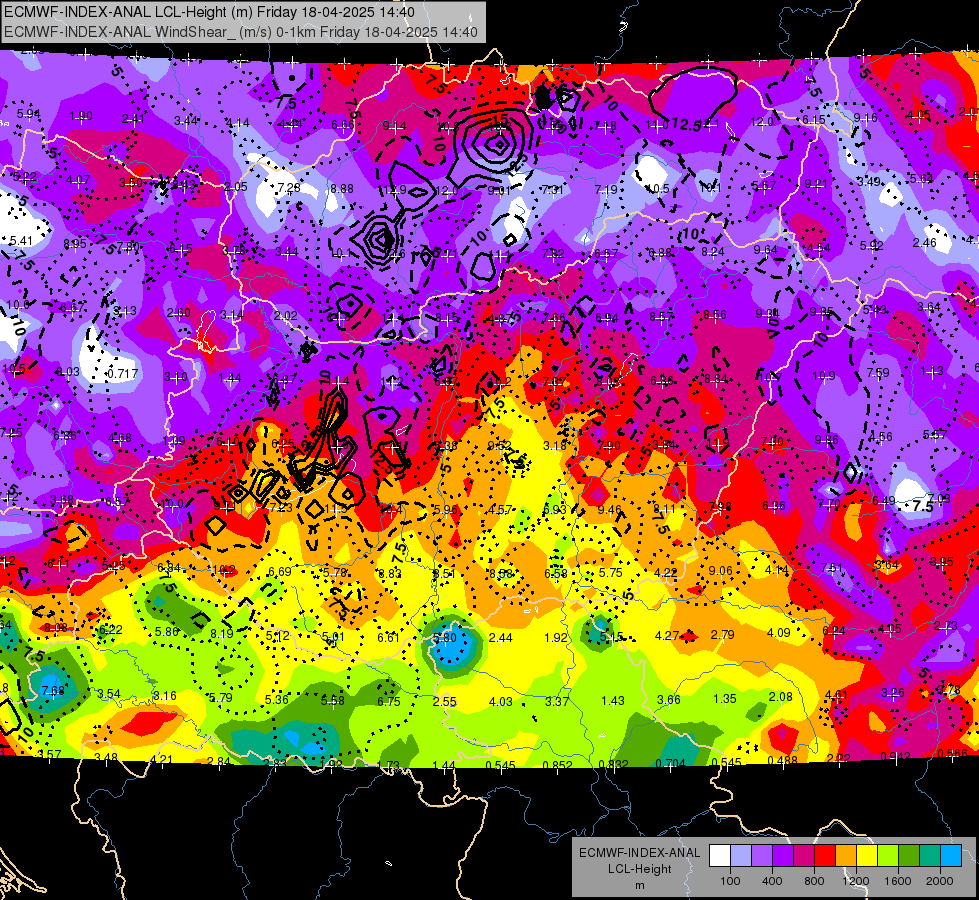Click the grid value 4.03
This screenshot has height=900, width=979.
pyautogui.click(x=501, y=703)
